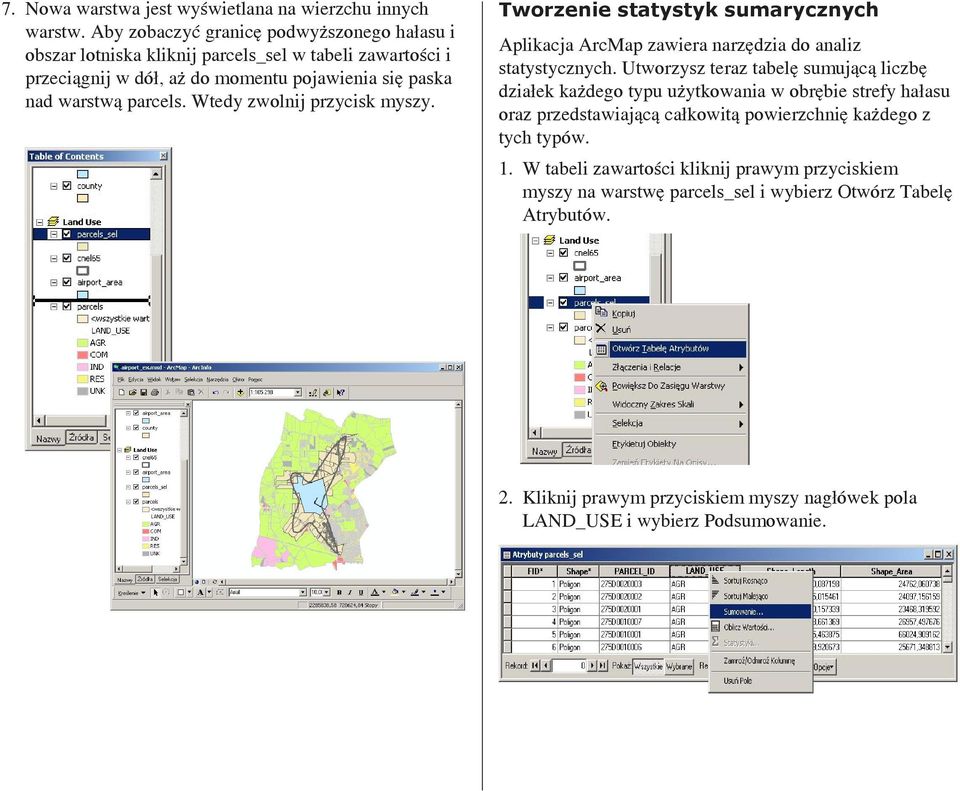Image resolution: width=960 pixels, height=791 pixels.
Task: Collapse county layer in Table of Contents panel
Action: click(54, 186)
